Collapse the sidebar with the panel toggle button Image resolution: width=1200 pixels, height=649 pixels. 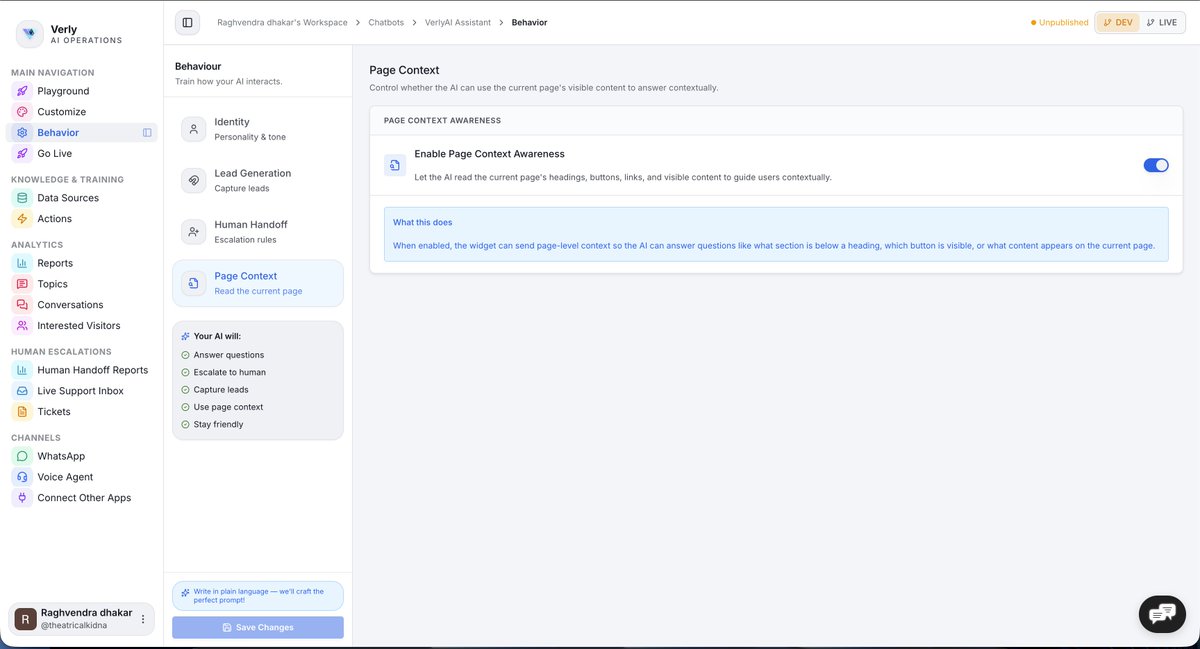pyautogui.click(x=187, y=22)
